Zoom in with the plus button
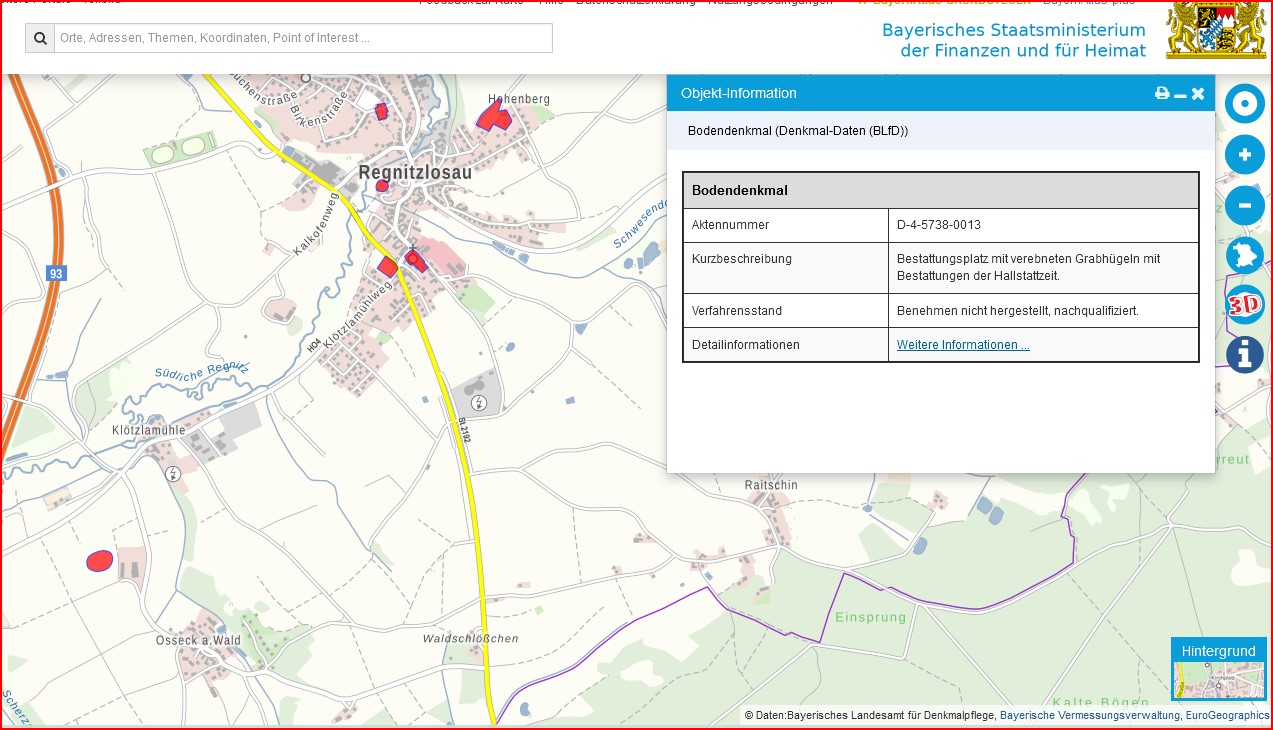This screenshot has height=730, width=1273. coord(1245,155)
